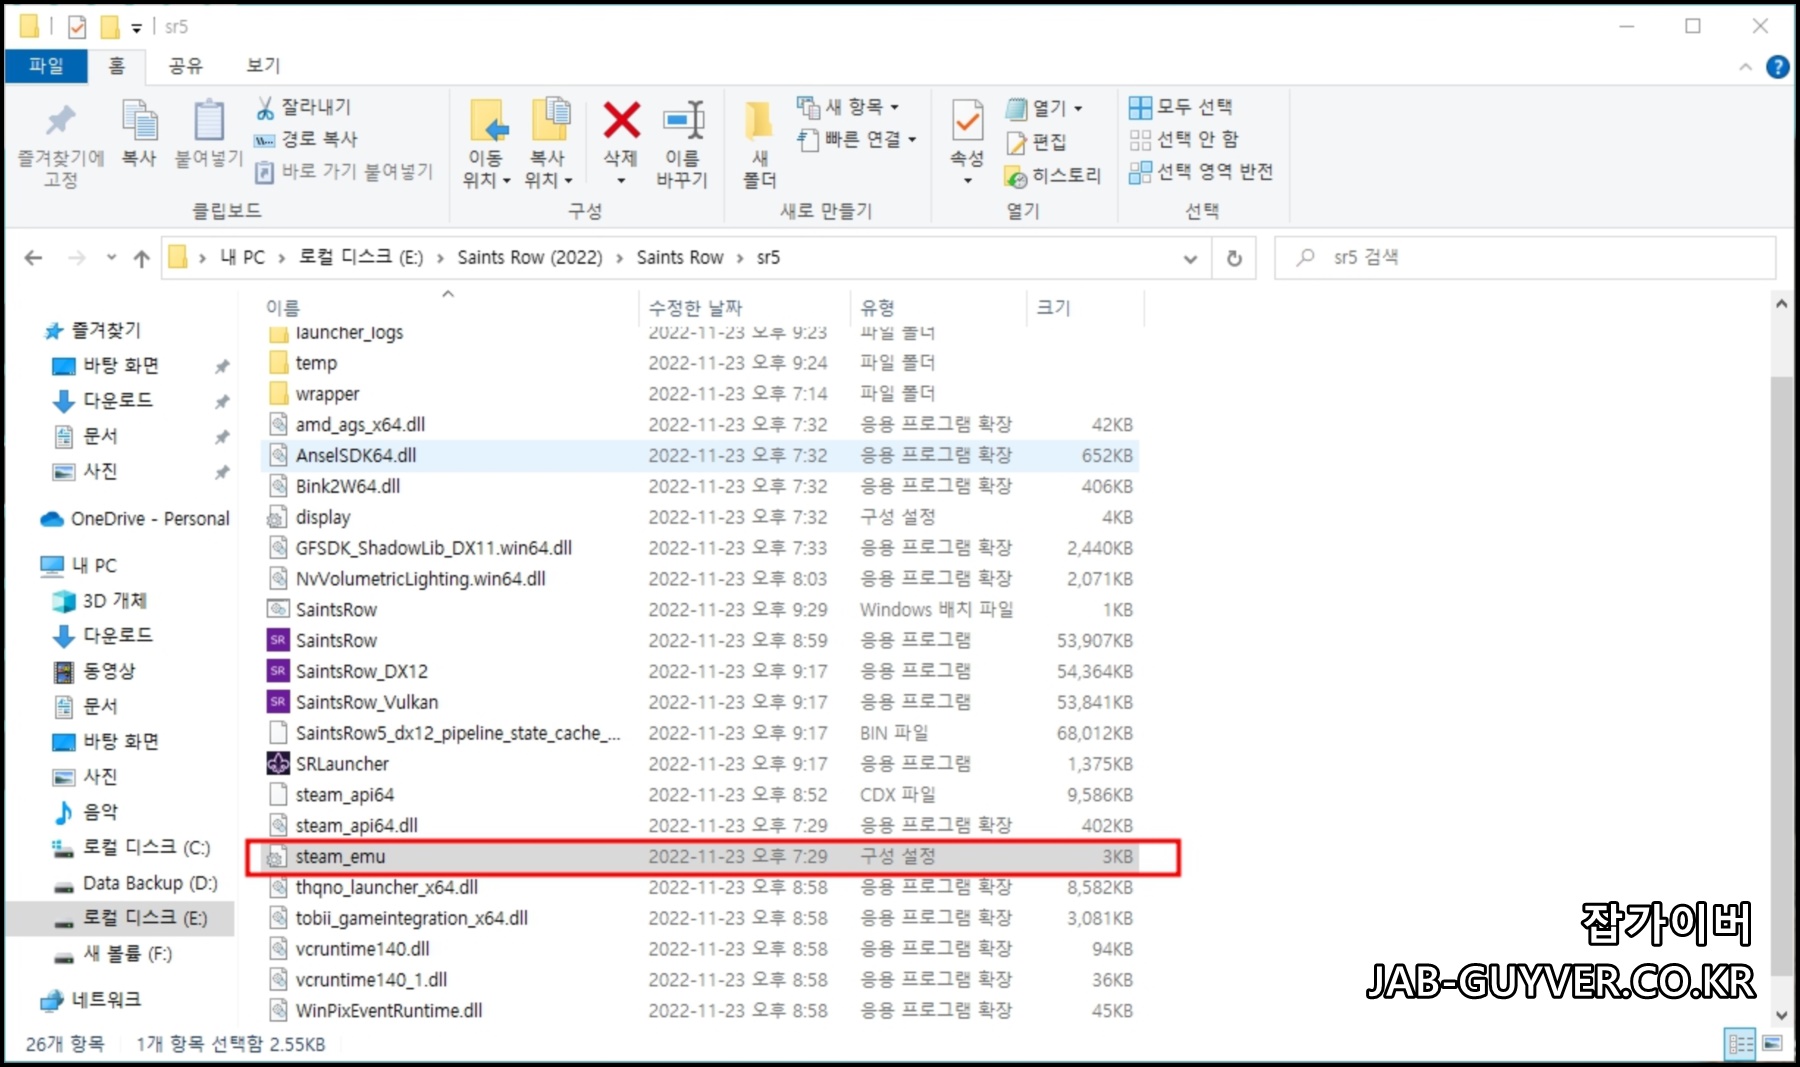Switch to the Share (공유) tab

pyautogui.click(x=185, y=65)
